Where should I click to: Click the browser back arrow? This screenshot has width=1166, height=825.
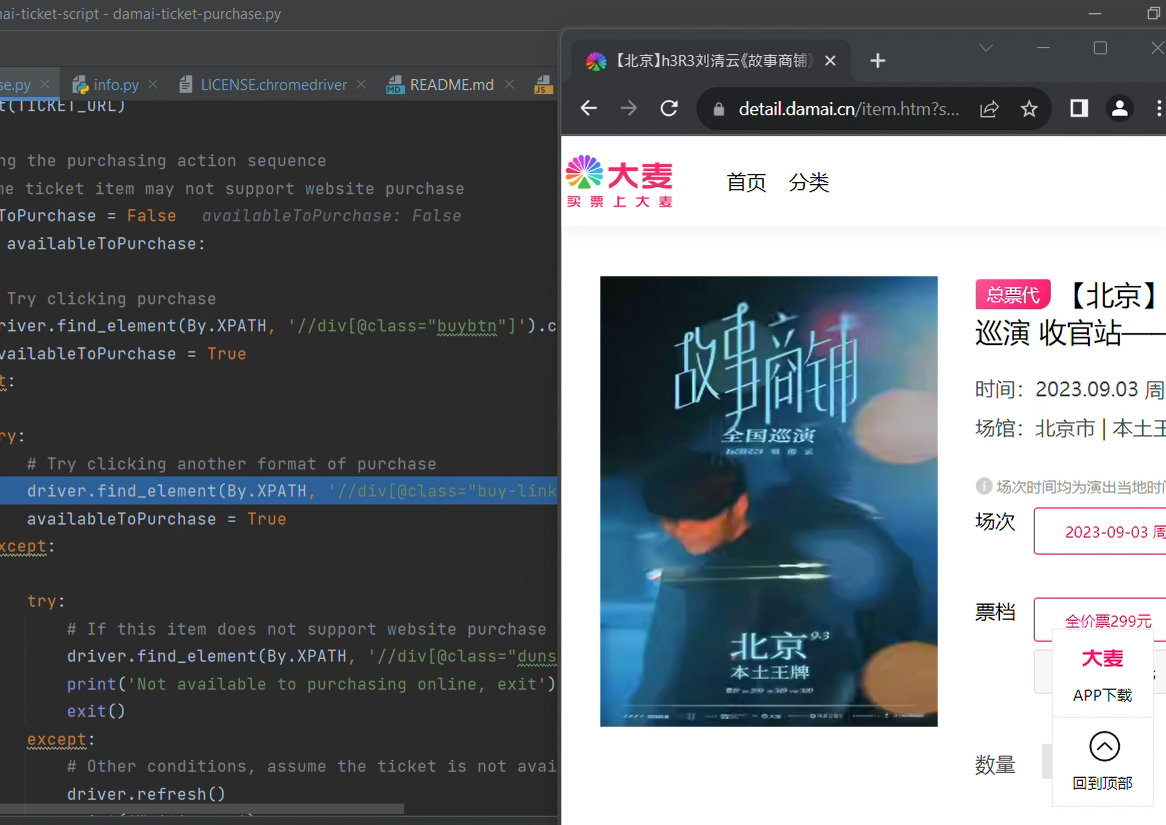589,109
